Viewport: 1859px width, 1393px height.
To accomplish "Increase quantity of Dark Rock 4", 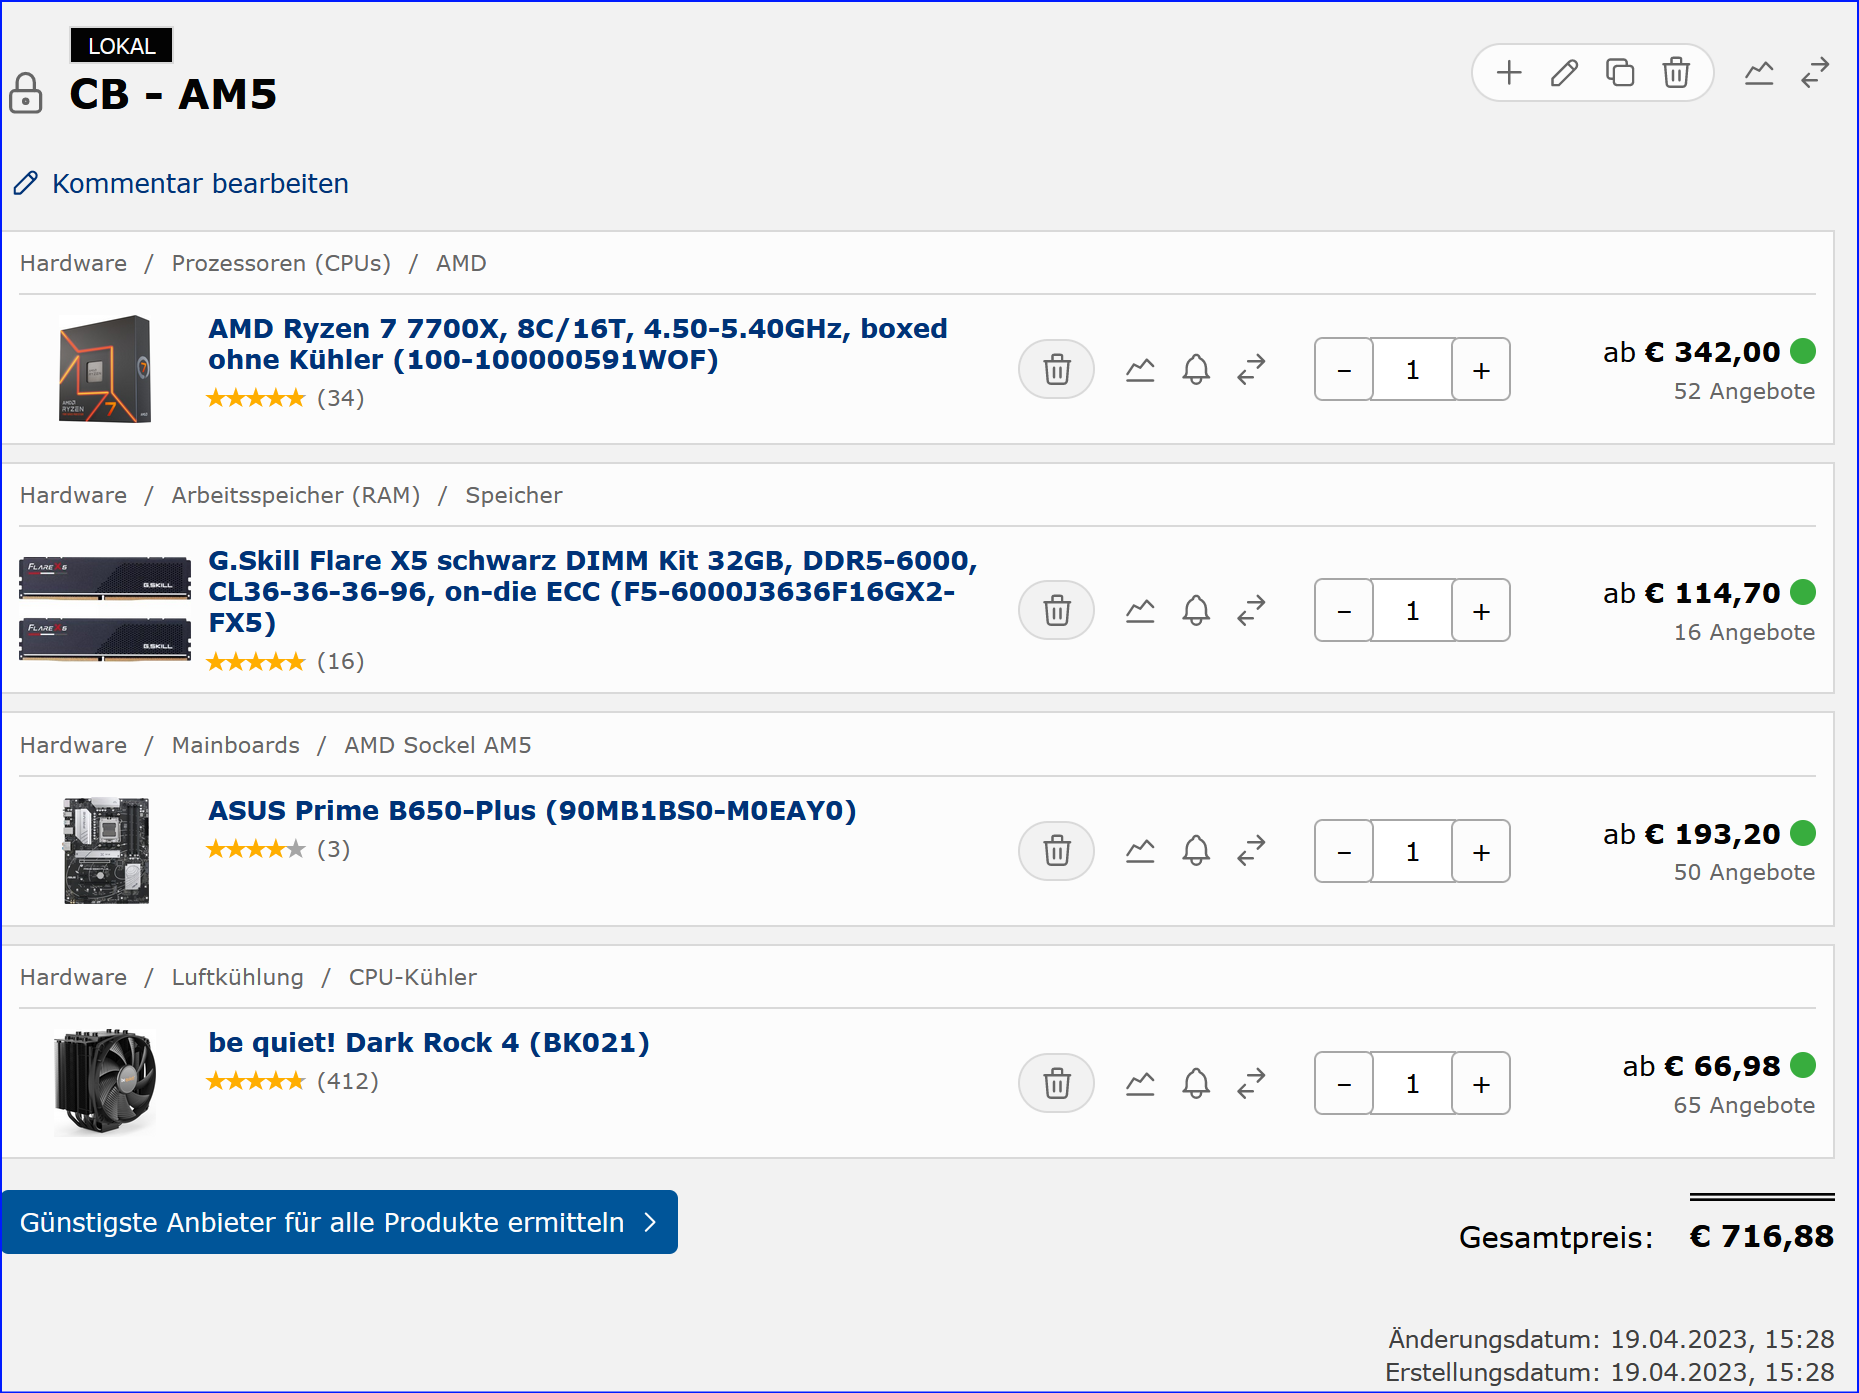I will tap(1481, 1083).
